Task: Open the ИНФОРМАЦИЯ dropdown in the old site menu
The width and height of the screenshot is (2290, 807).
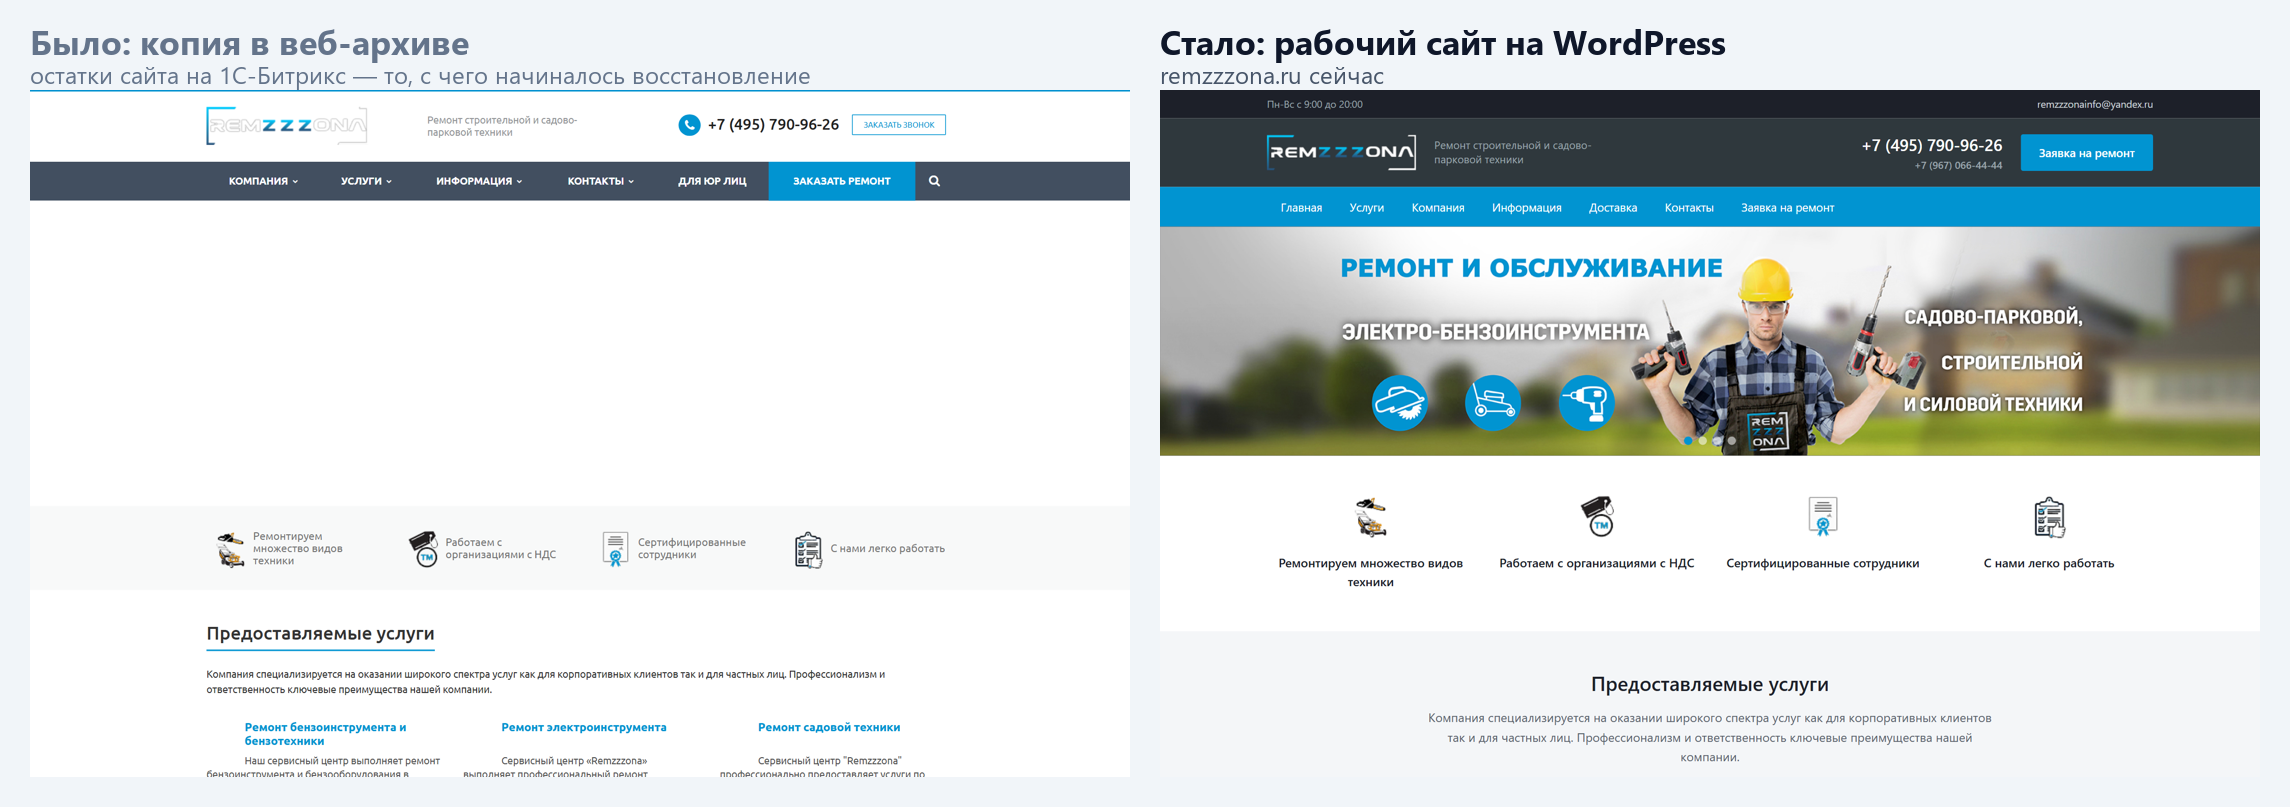Action: [x=479, y=181]
